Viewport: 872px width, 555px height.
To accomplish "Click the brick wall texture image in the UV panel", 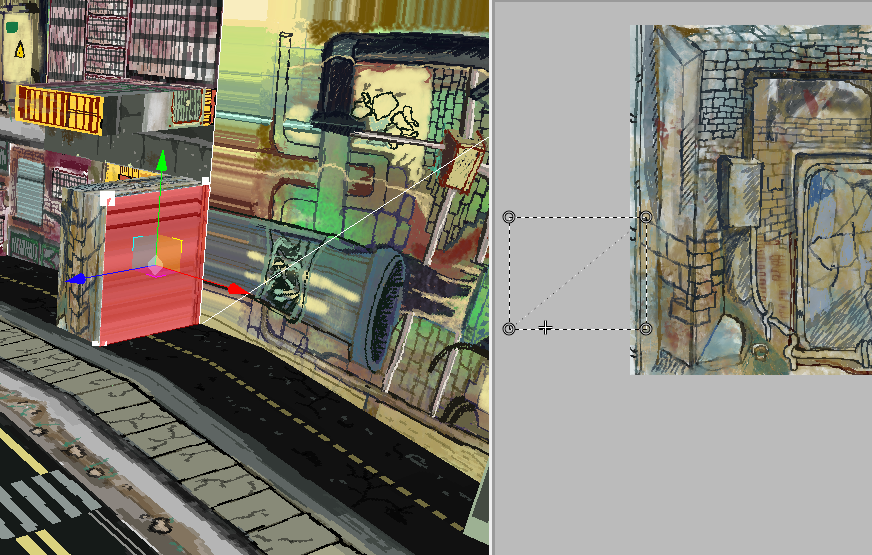I will [x=751, y=200].
